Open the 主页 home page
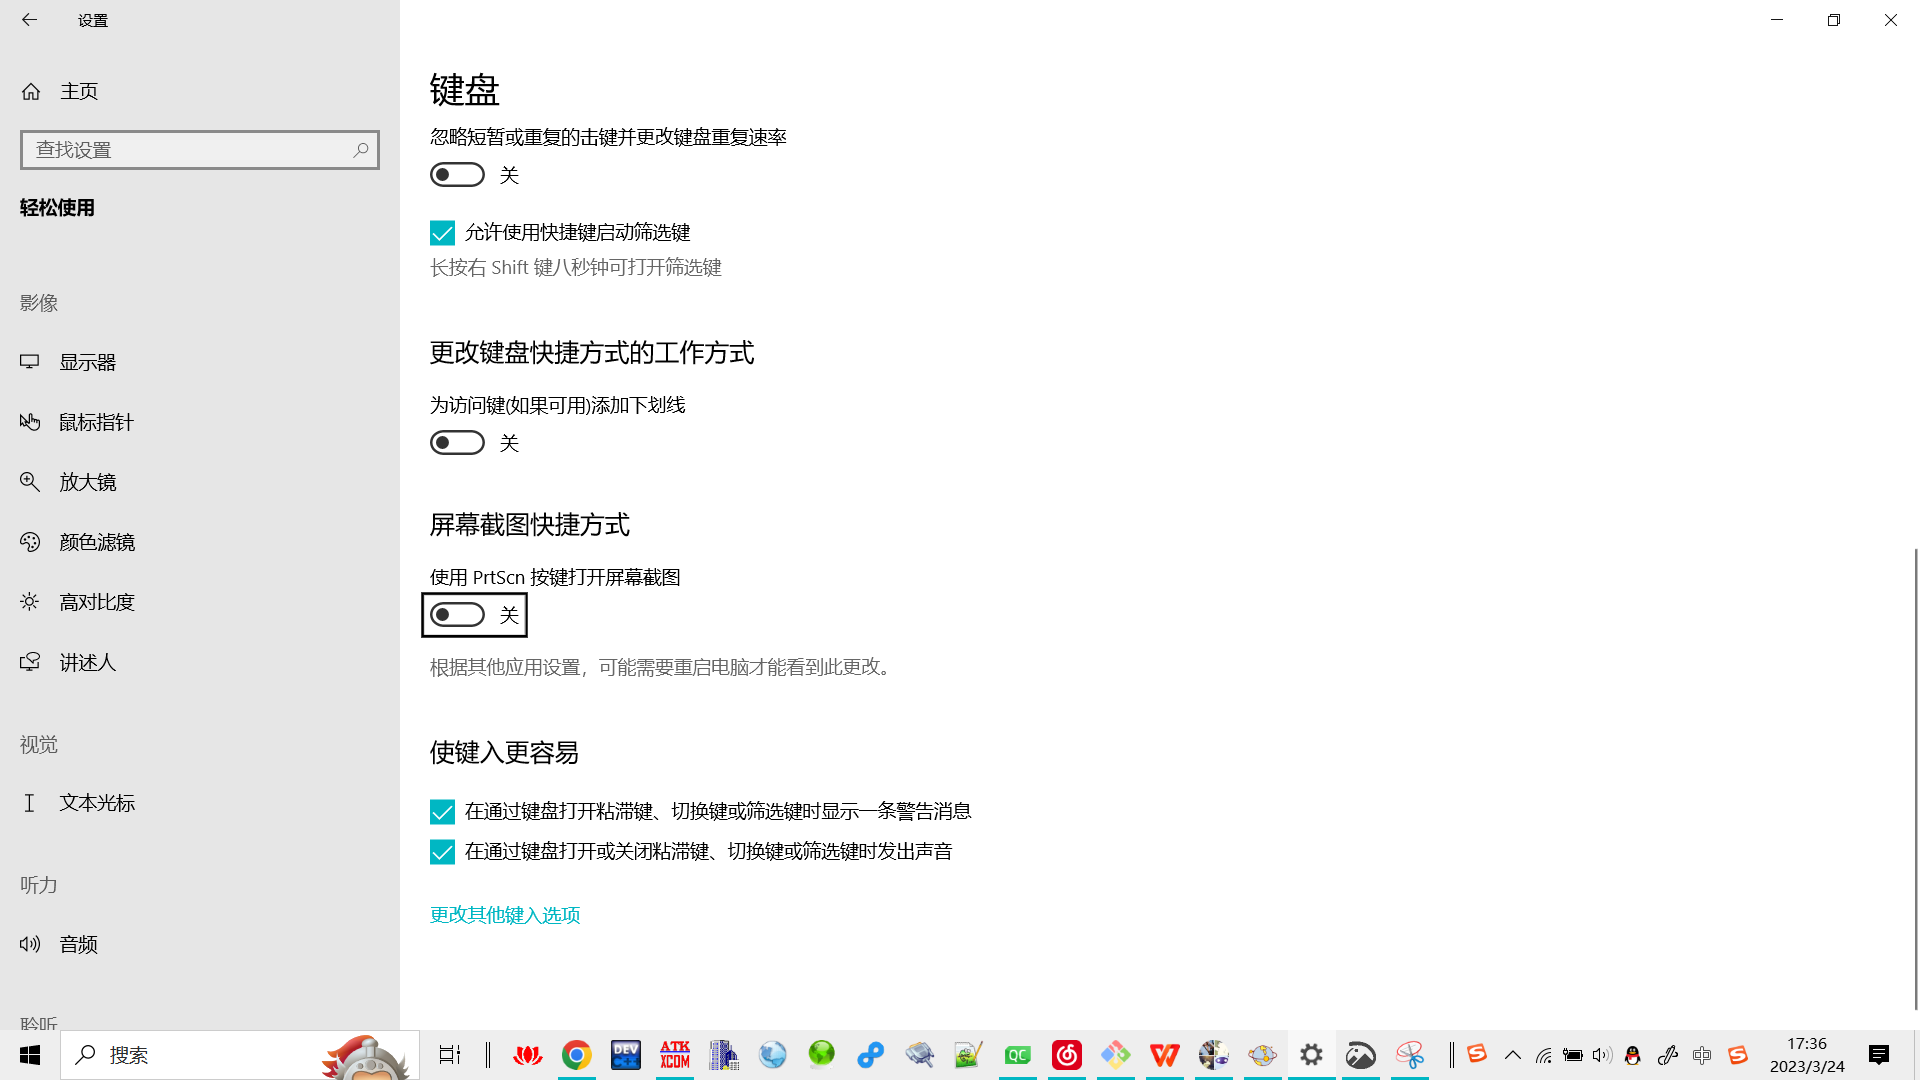The image size is (1920, 1080). click(x=78, y=91)
